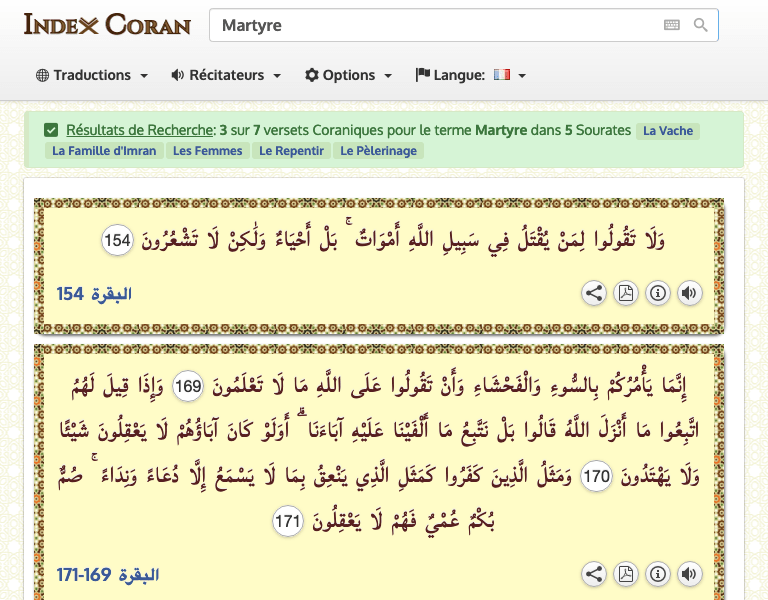Play audio for verses 169-171
Image resolution: width=768 pixels, height=600 pixels.
pos(690,574)
